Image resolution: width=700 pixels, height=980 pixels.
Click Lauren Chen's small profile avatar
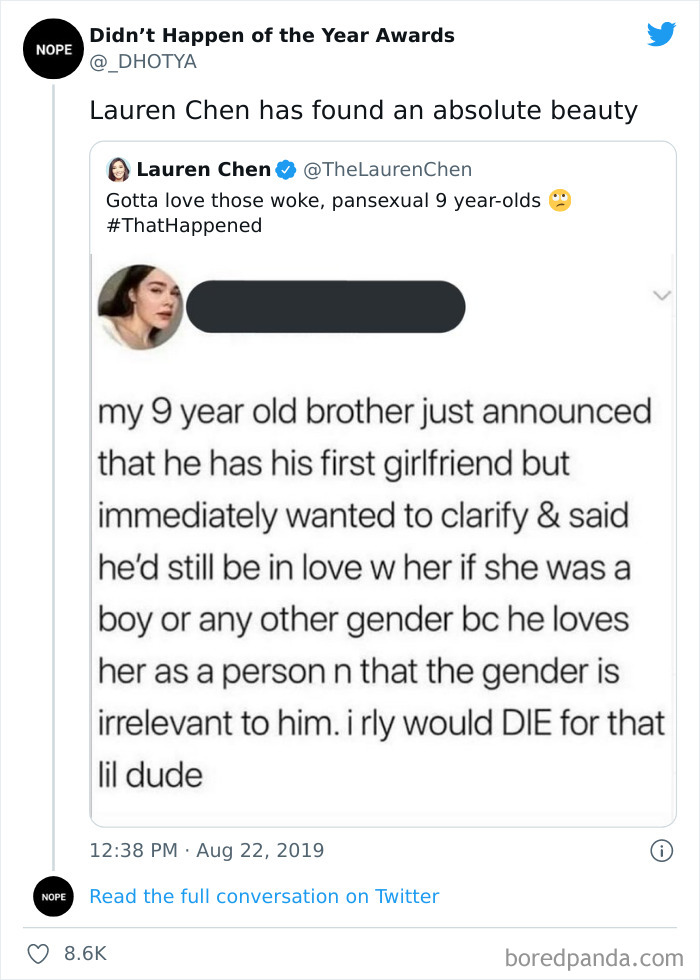pyautogui.click(x=118, y=170)
